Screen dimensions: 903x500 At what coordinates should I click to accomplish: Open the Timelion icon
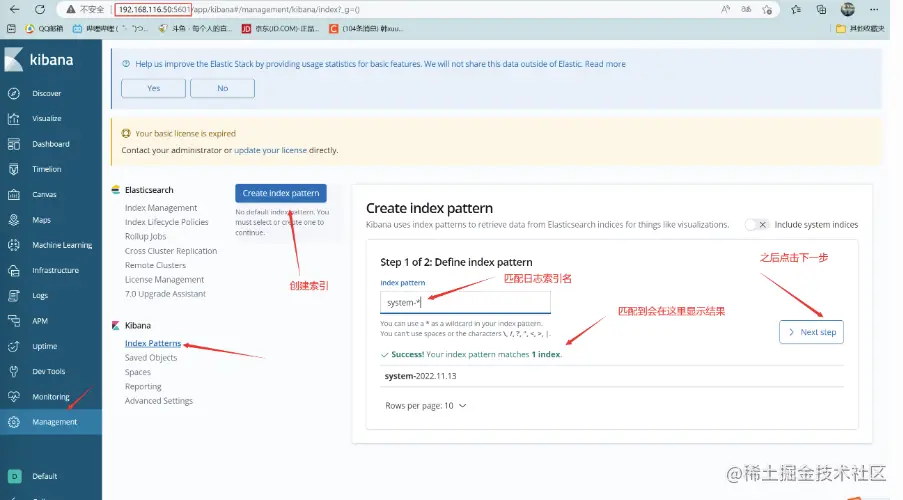(14, 169)
